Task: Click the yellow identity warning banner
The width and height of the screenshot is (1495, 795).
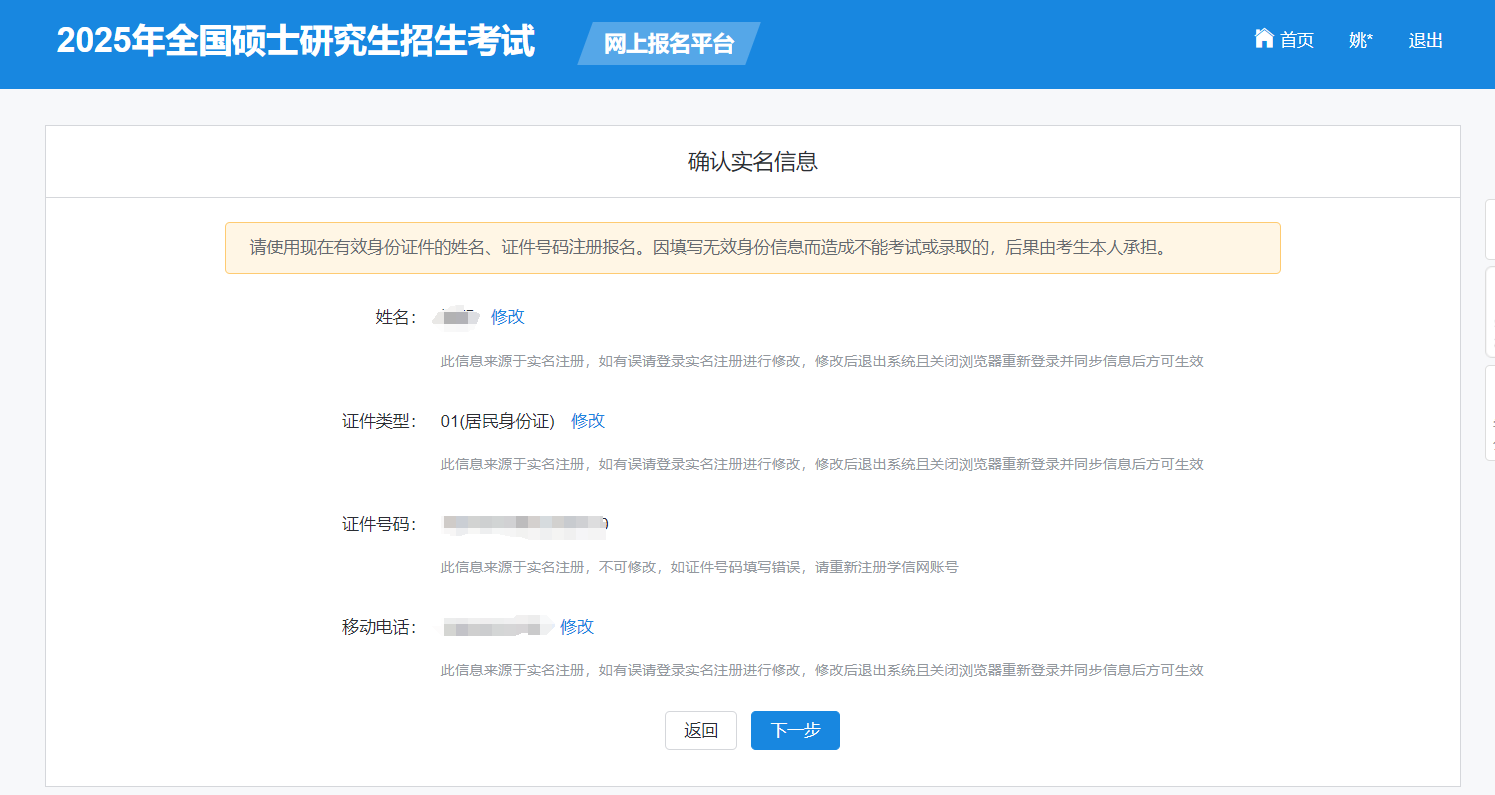Action: tap(752, 248)
